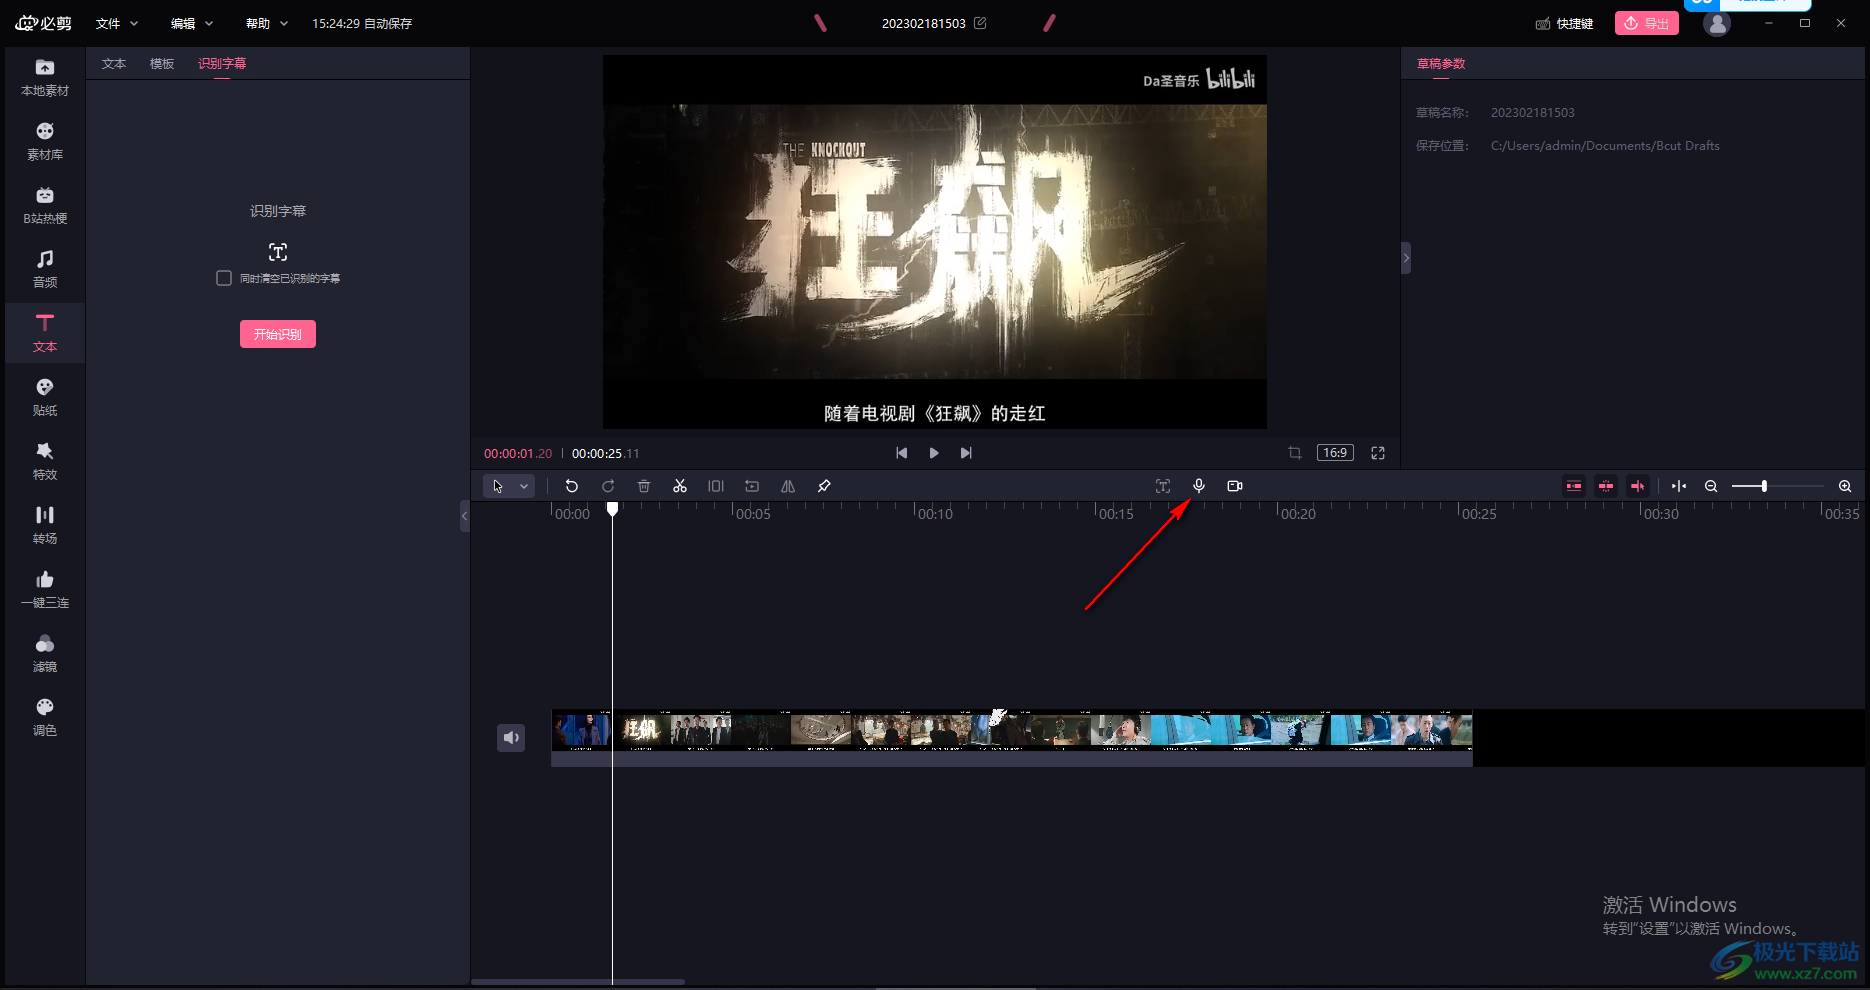Screen dimensions: 1870x990
Task: Collapse the right panel with chevron
Action: pos(1406,258)
